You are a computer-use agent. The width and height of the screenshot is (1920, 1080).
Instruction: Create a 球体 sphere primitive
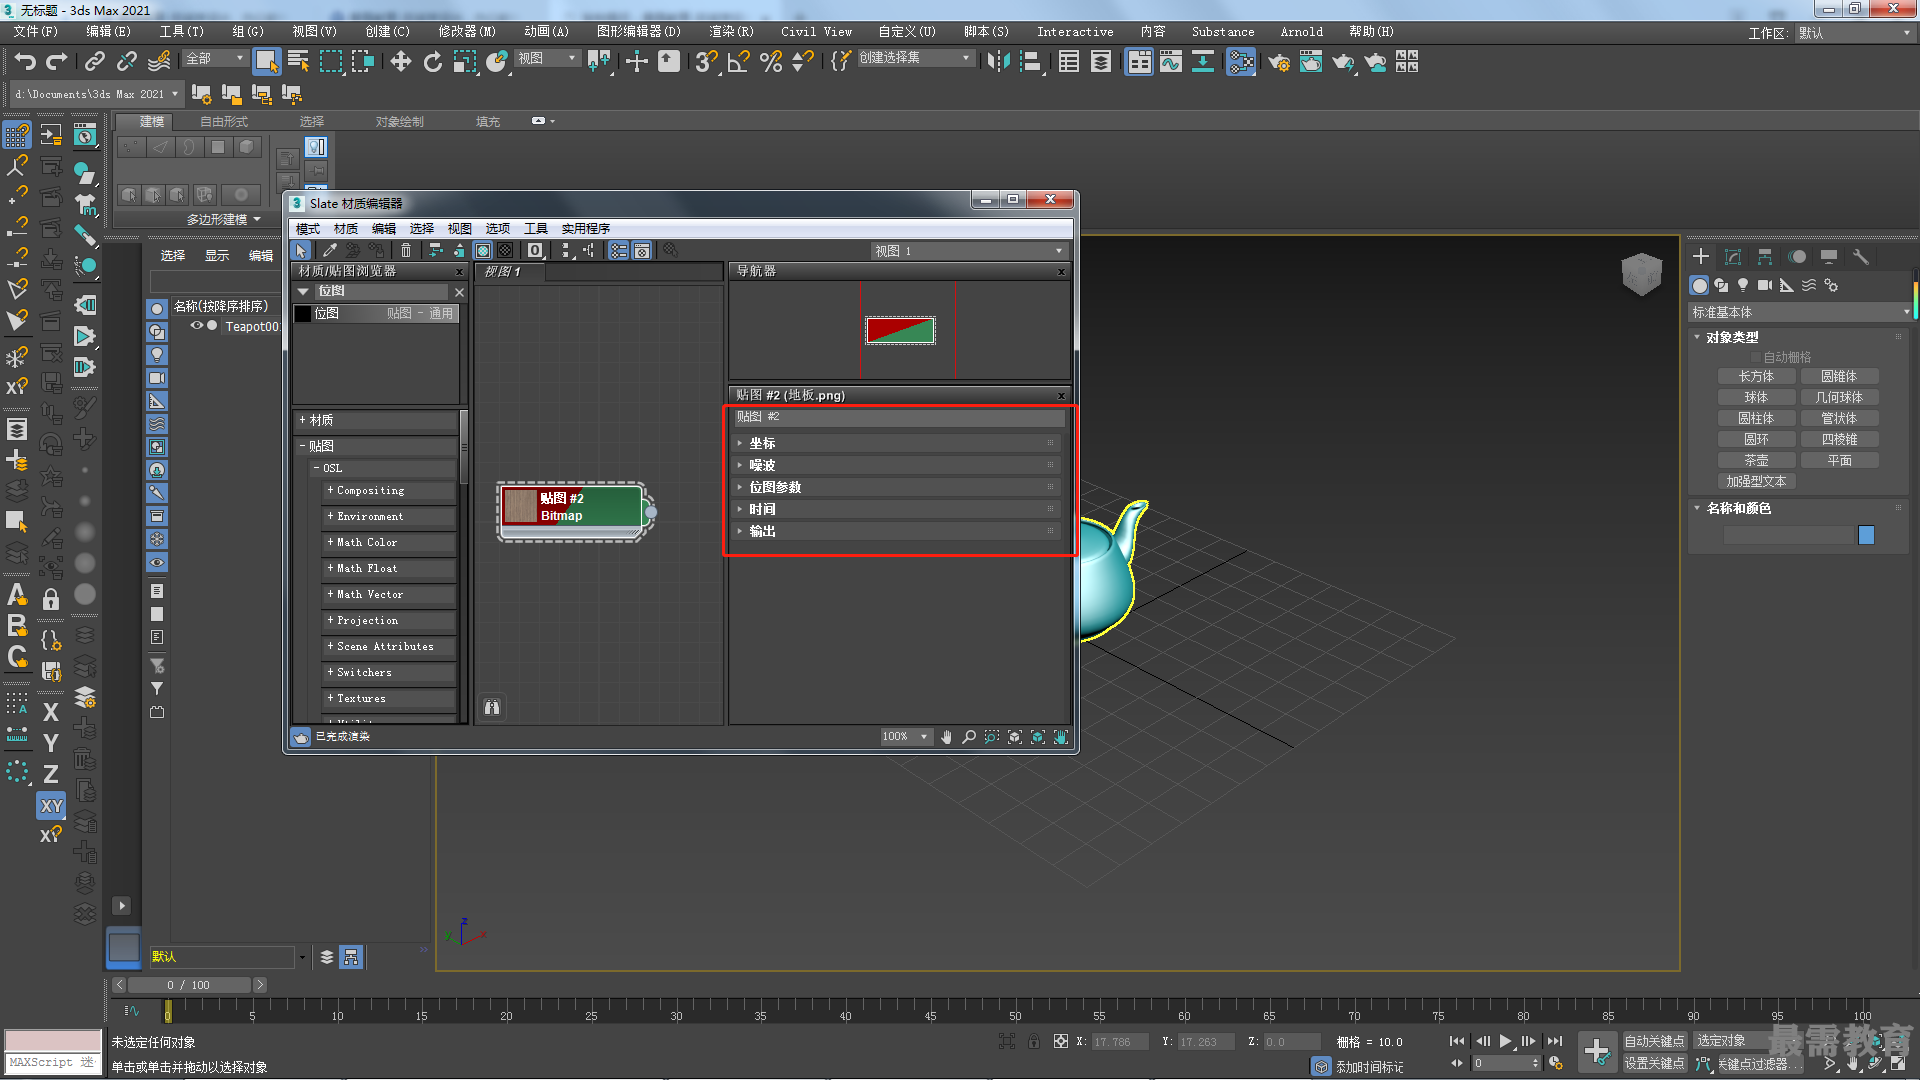click(x=1756, y=398)
